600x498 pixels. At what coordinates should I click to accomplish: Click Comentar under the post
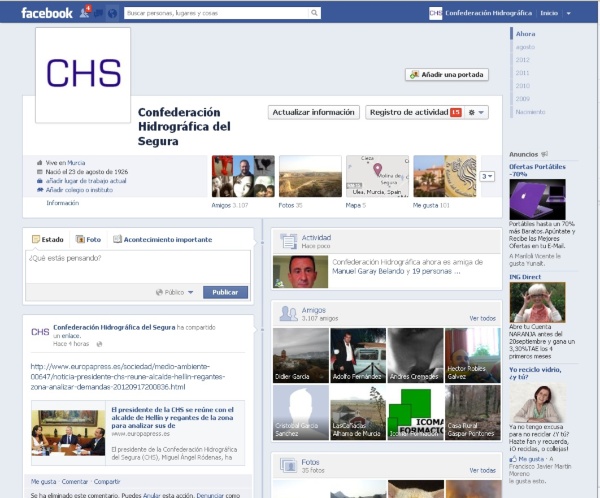pyautogui.click(x=75, y=482)
